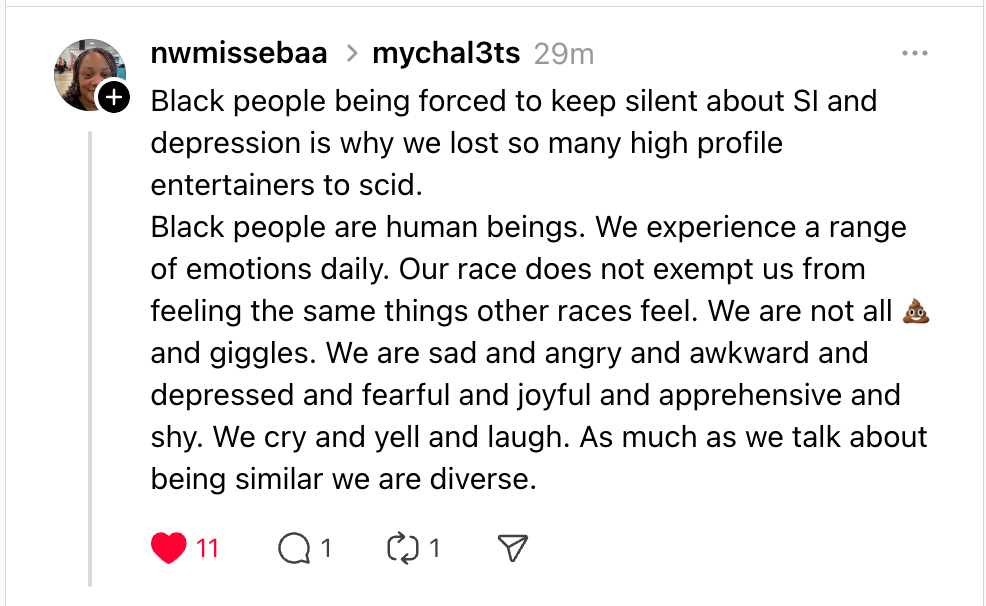Image resolution: width=986 pixels, height=606 pixels.
Task: Click the chevron arrow between usernames
Action: (351, 54)
